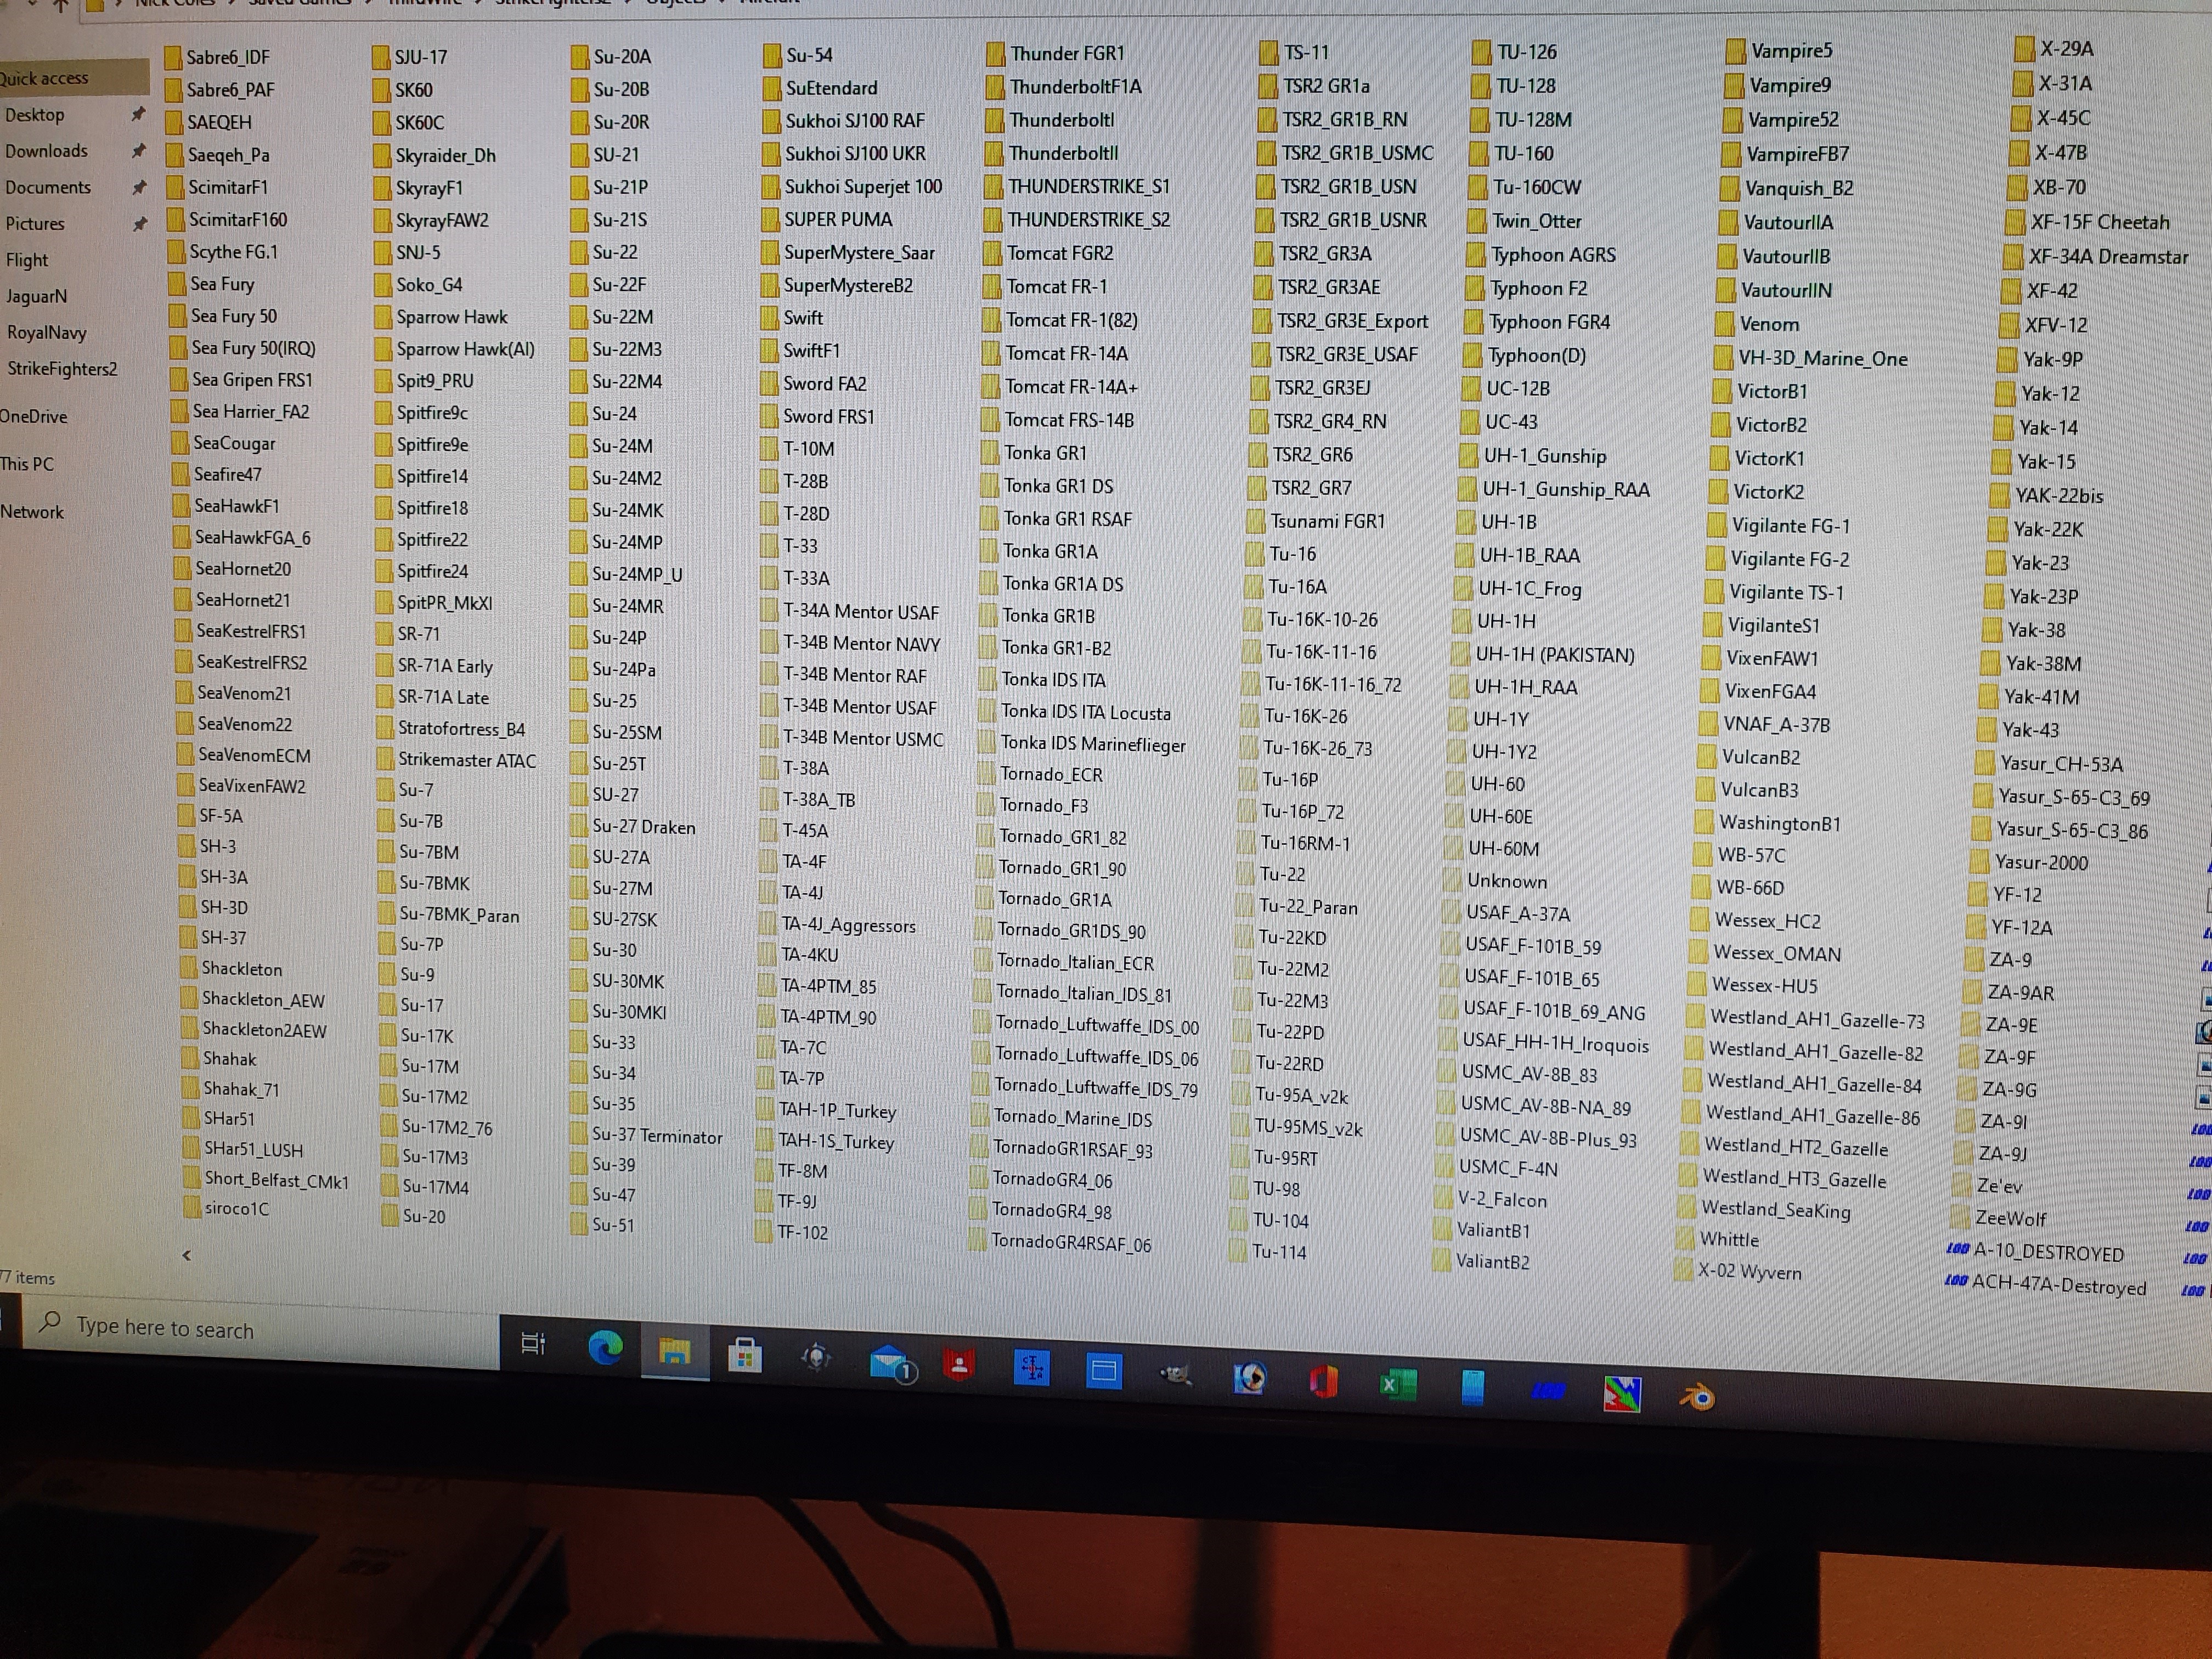Launch Blender from the taskbar
The height and width of the screenshot is (1659, 2212).
coord(1696,1396)
